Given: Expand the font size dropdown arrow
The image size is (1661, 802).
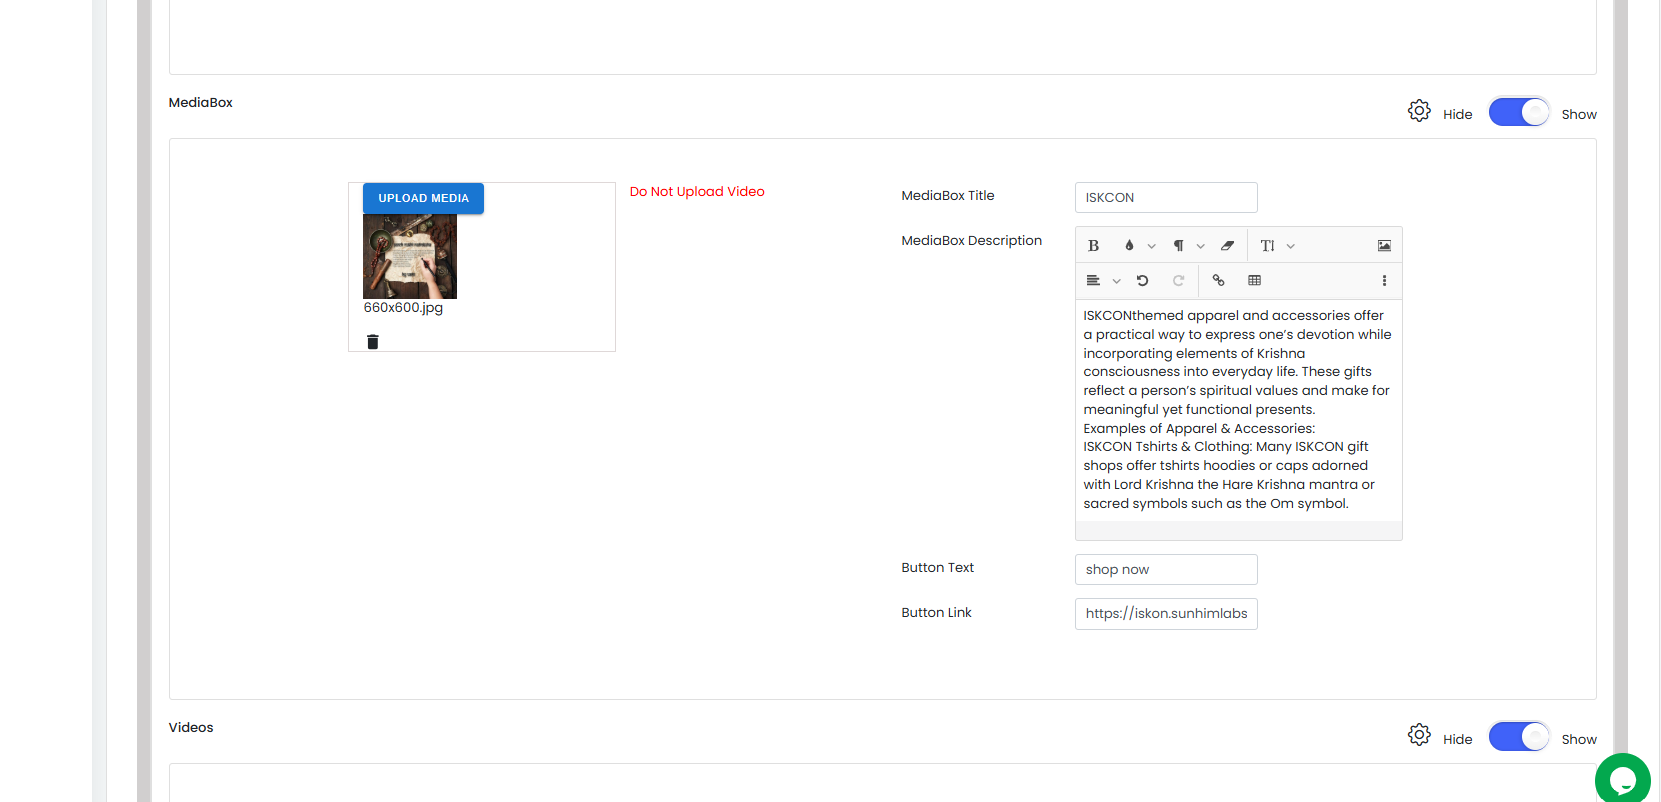Looking at the screenshot, I should coord(1290,246).
